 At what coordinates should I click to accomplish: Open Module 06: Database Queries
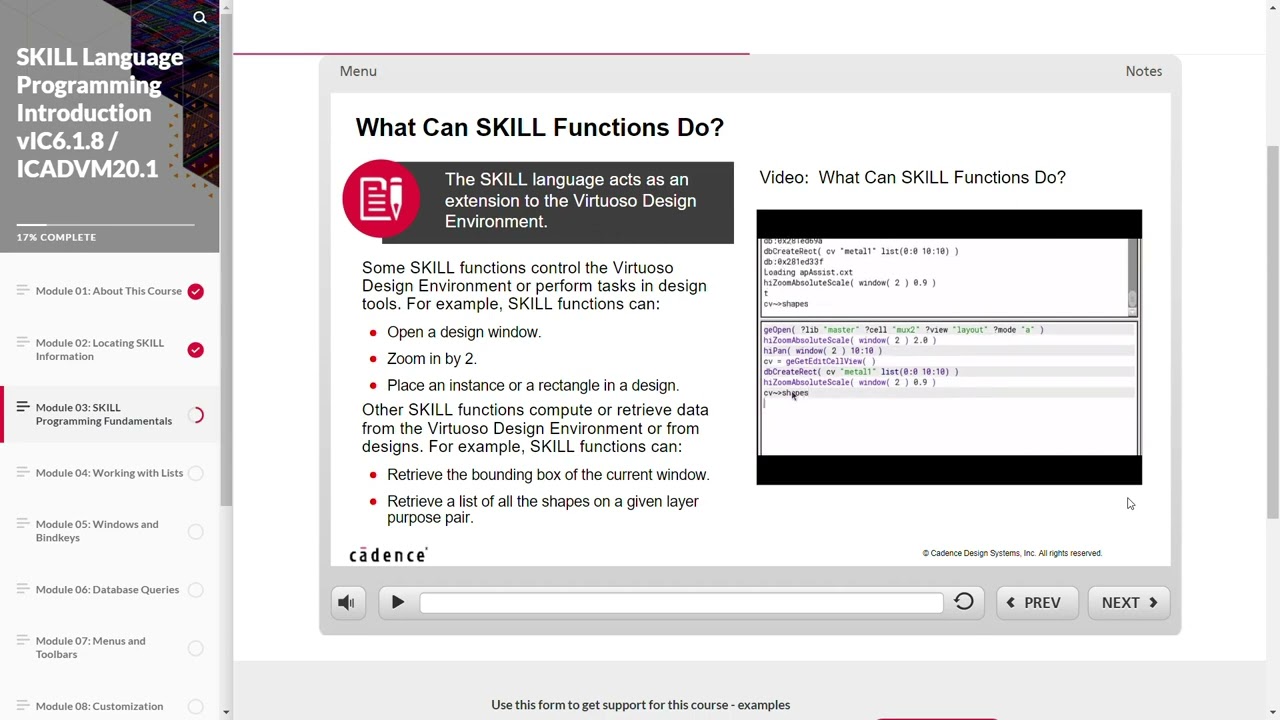pos(107,590)
